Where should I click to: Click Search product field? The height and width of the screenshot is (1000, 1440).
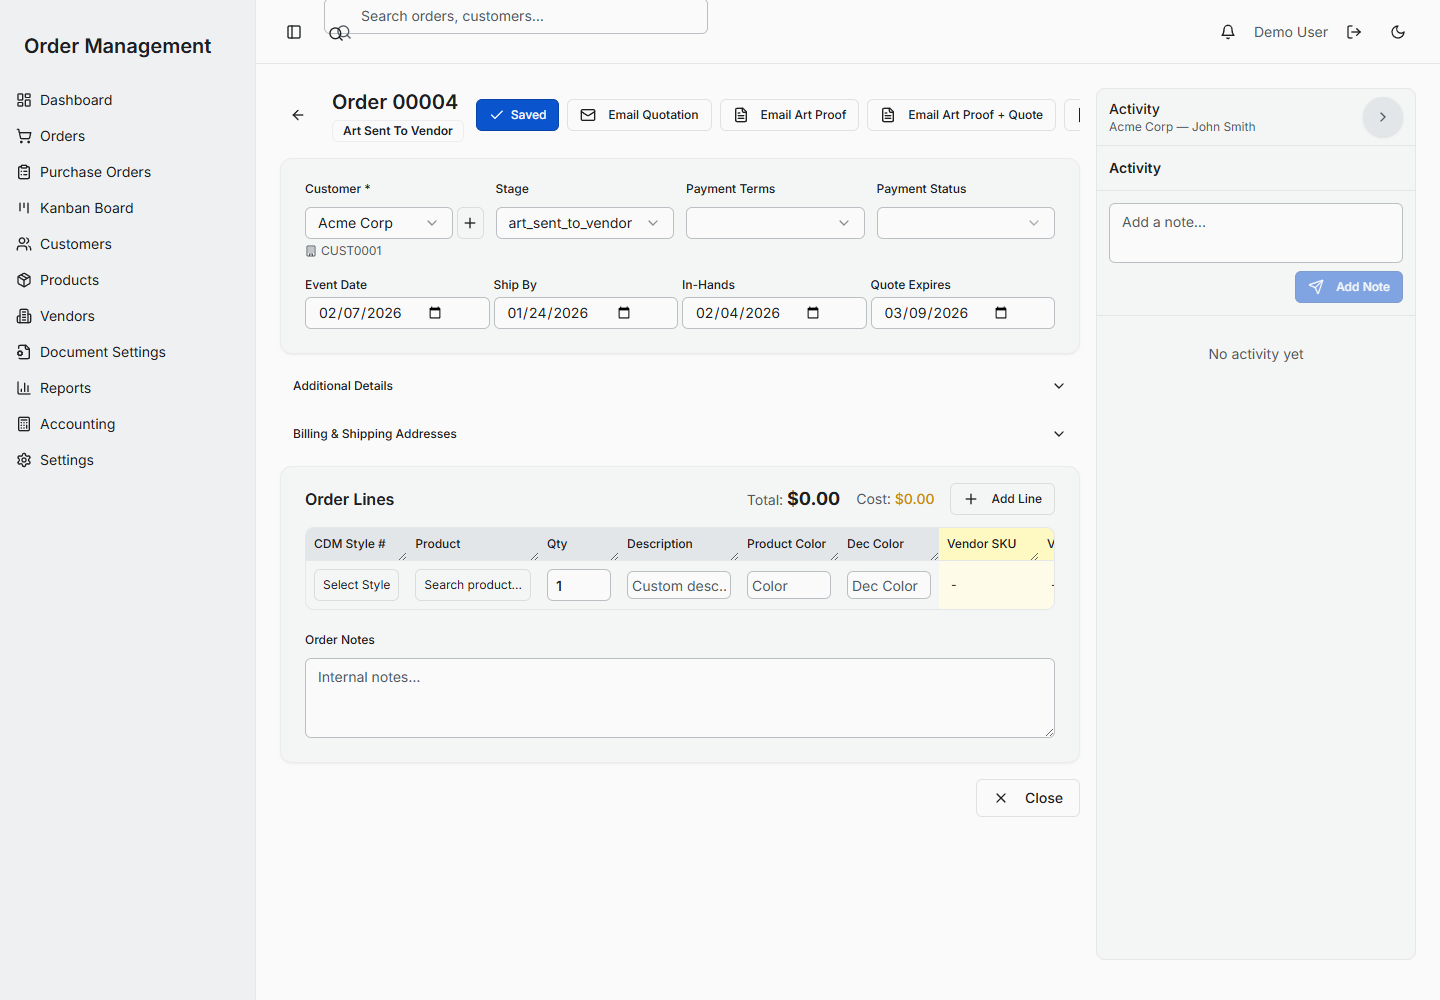pos(473,585)
